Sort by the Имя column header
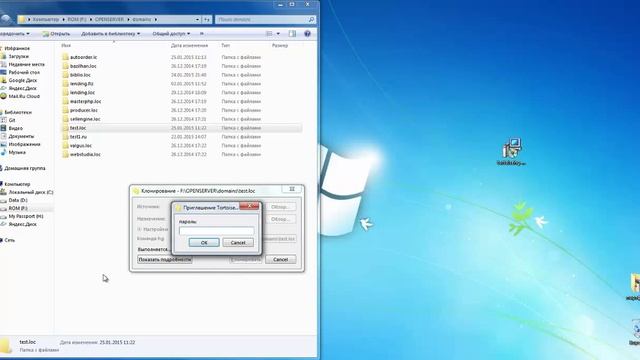The height and width of the screenshot is (360, 640). (66, 46)
